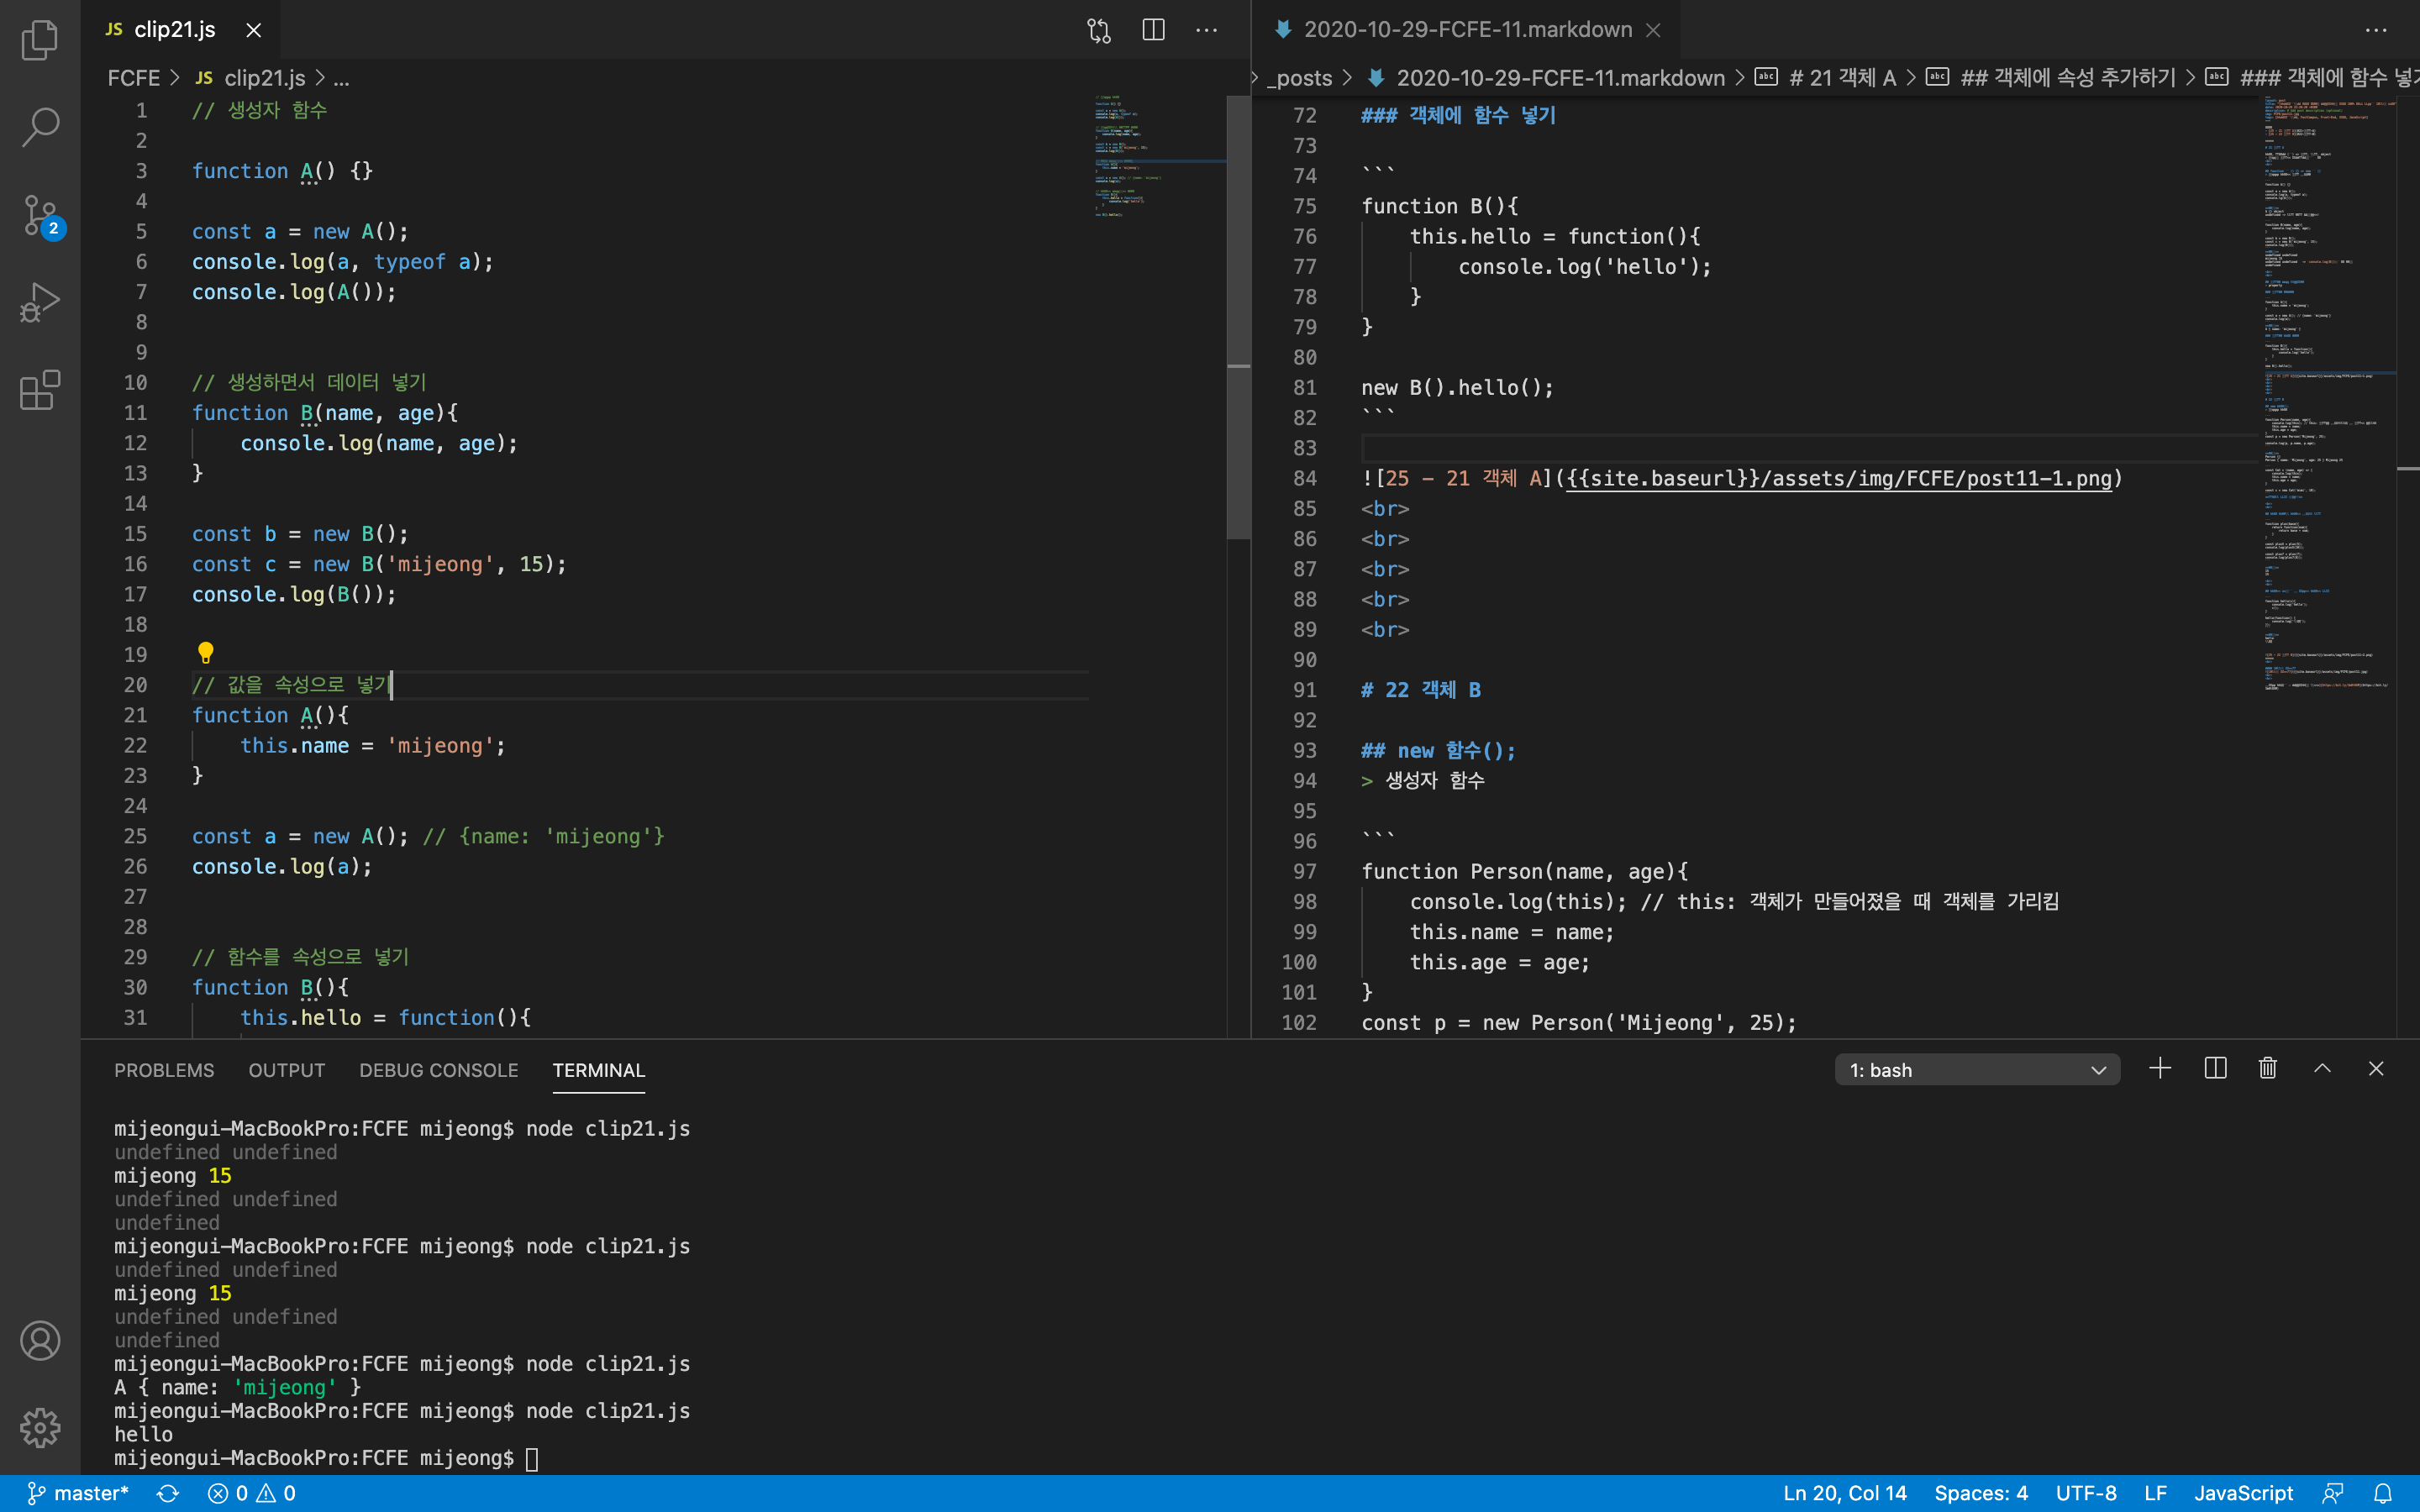Click the terminal prompt input line
The image size is (2420, 1512).
click(x=326, y=1458)
